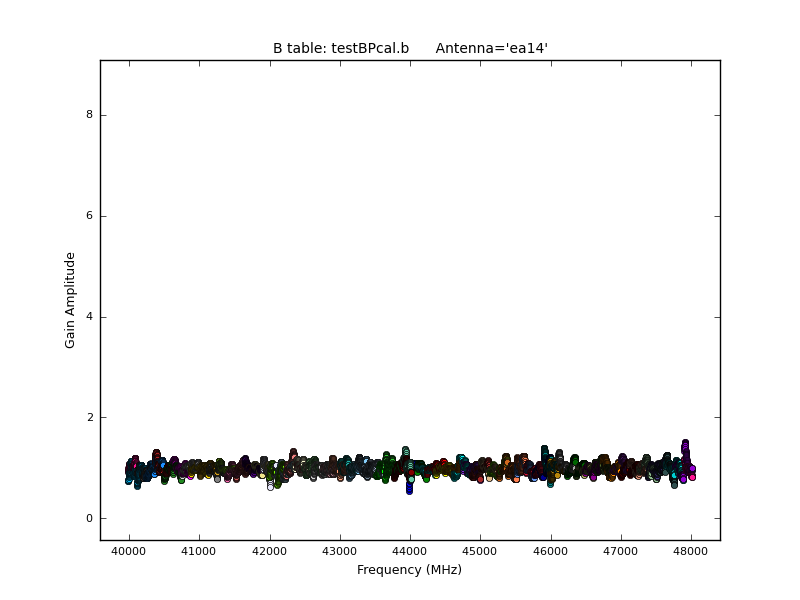The height and width of the screenshot is (600, 800).
Task: Click the y-axis tick label 6
Action: 89,216
